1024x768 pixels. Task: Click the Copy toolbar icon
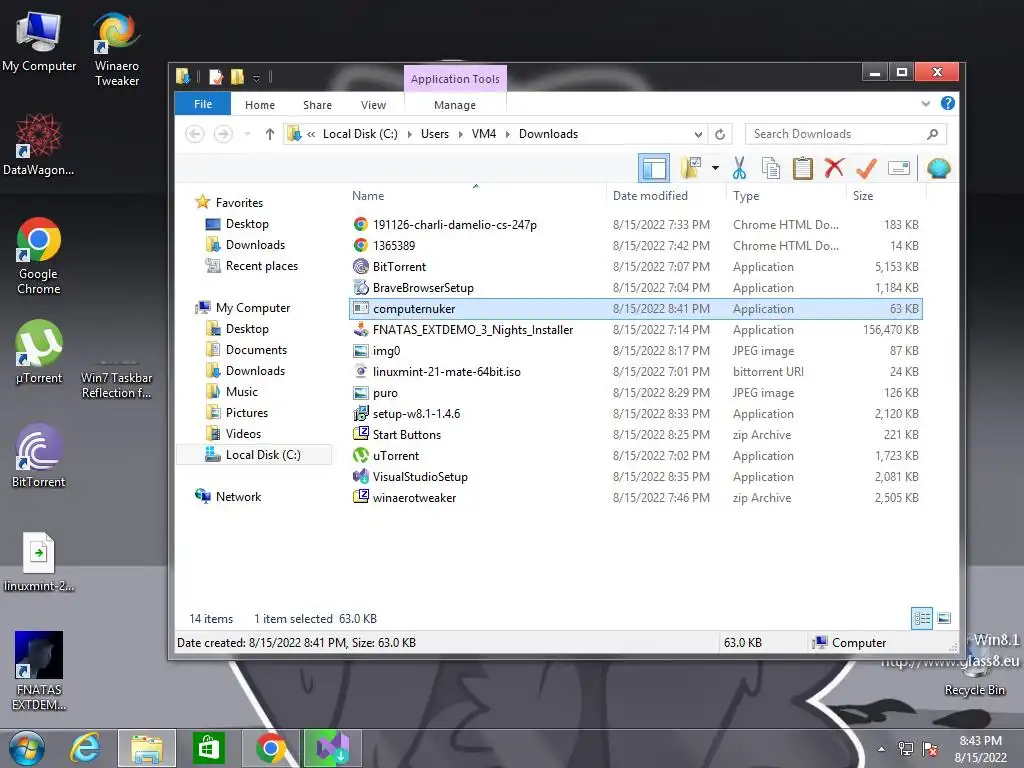pyautogui.click(x=771, y=168)
